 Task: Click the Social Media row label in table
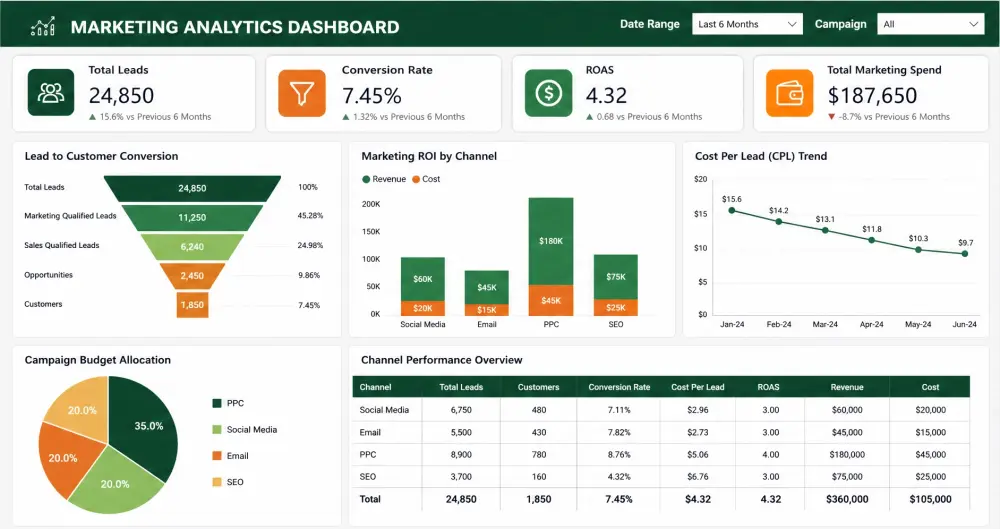[x=384, y=410]
